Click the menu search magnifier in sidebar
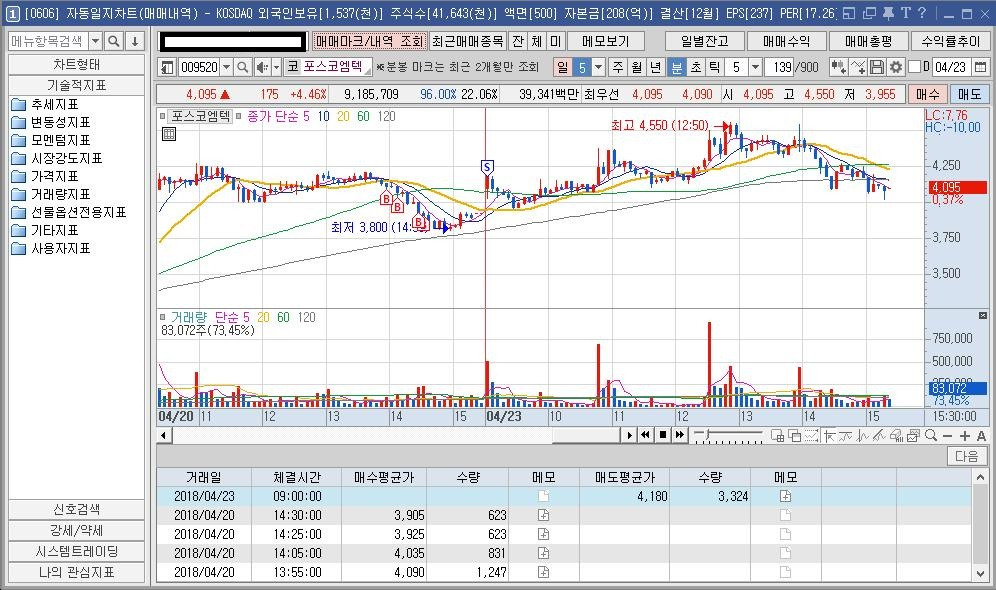This screenshot has height=590, width=996. (x=114, y=41)
